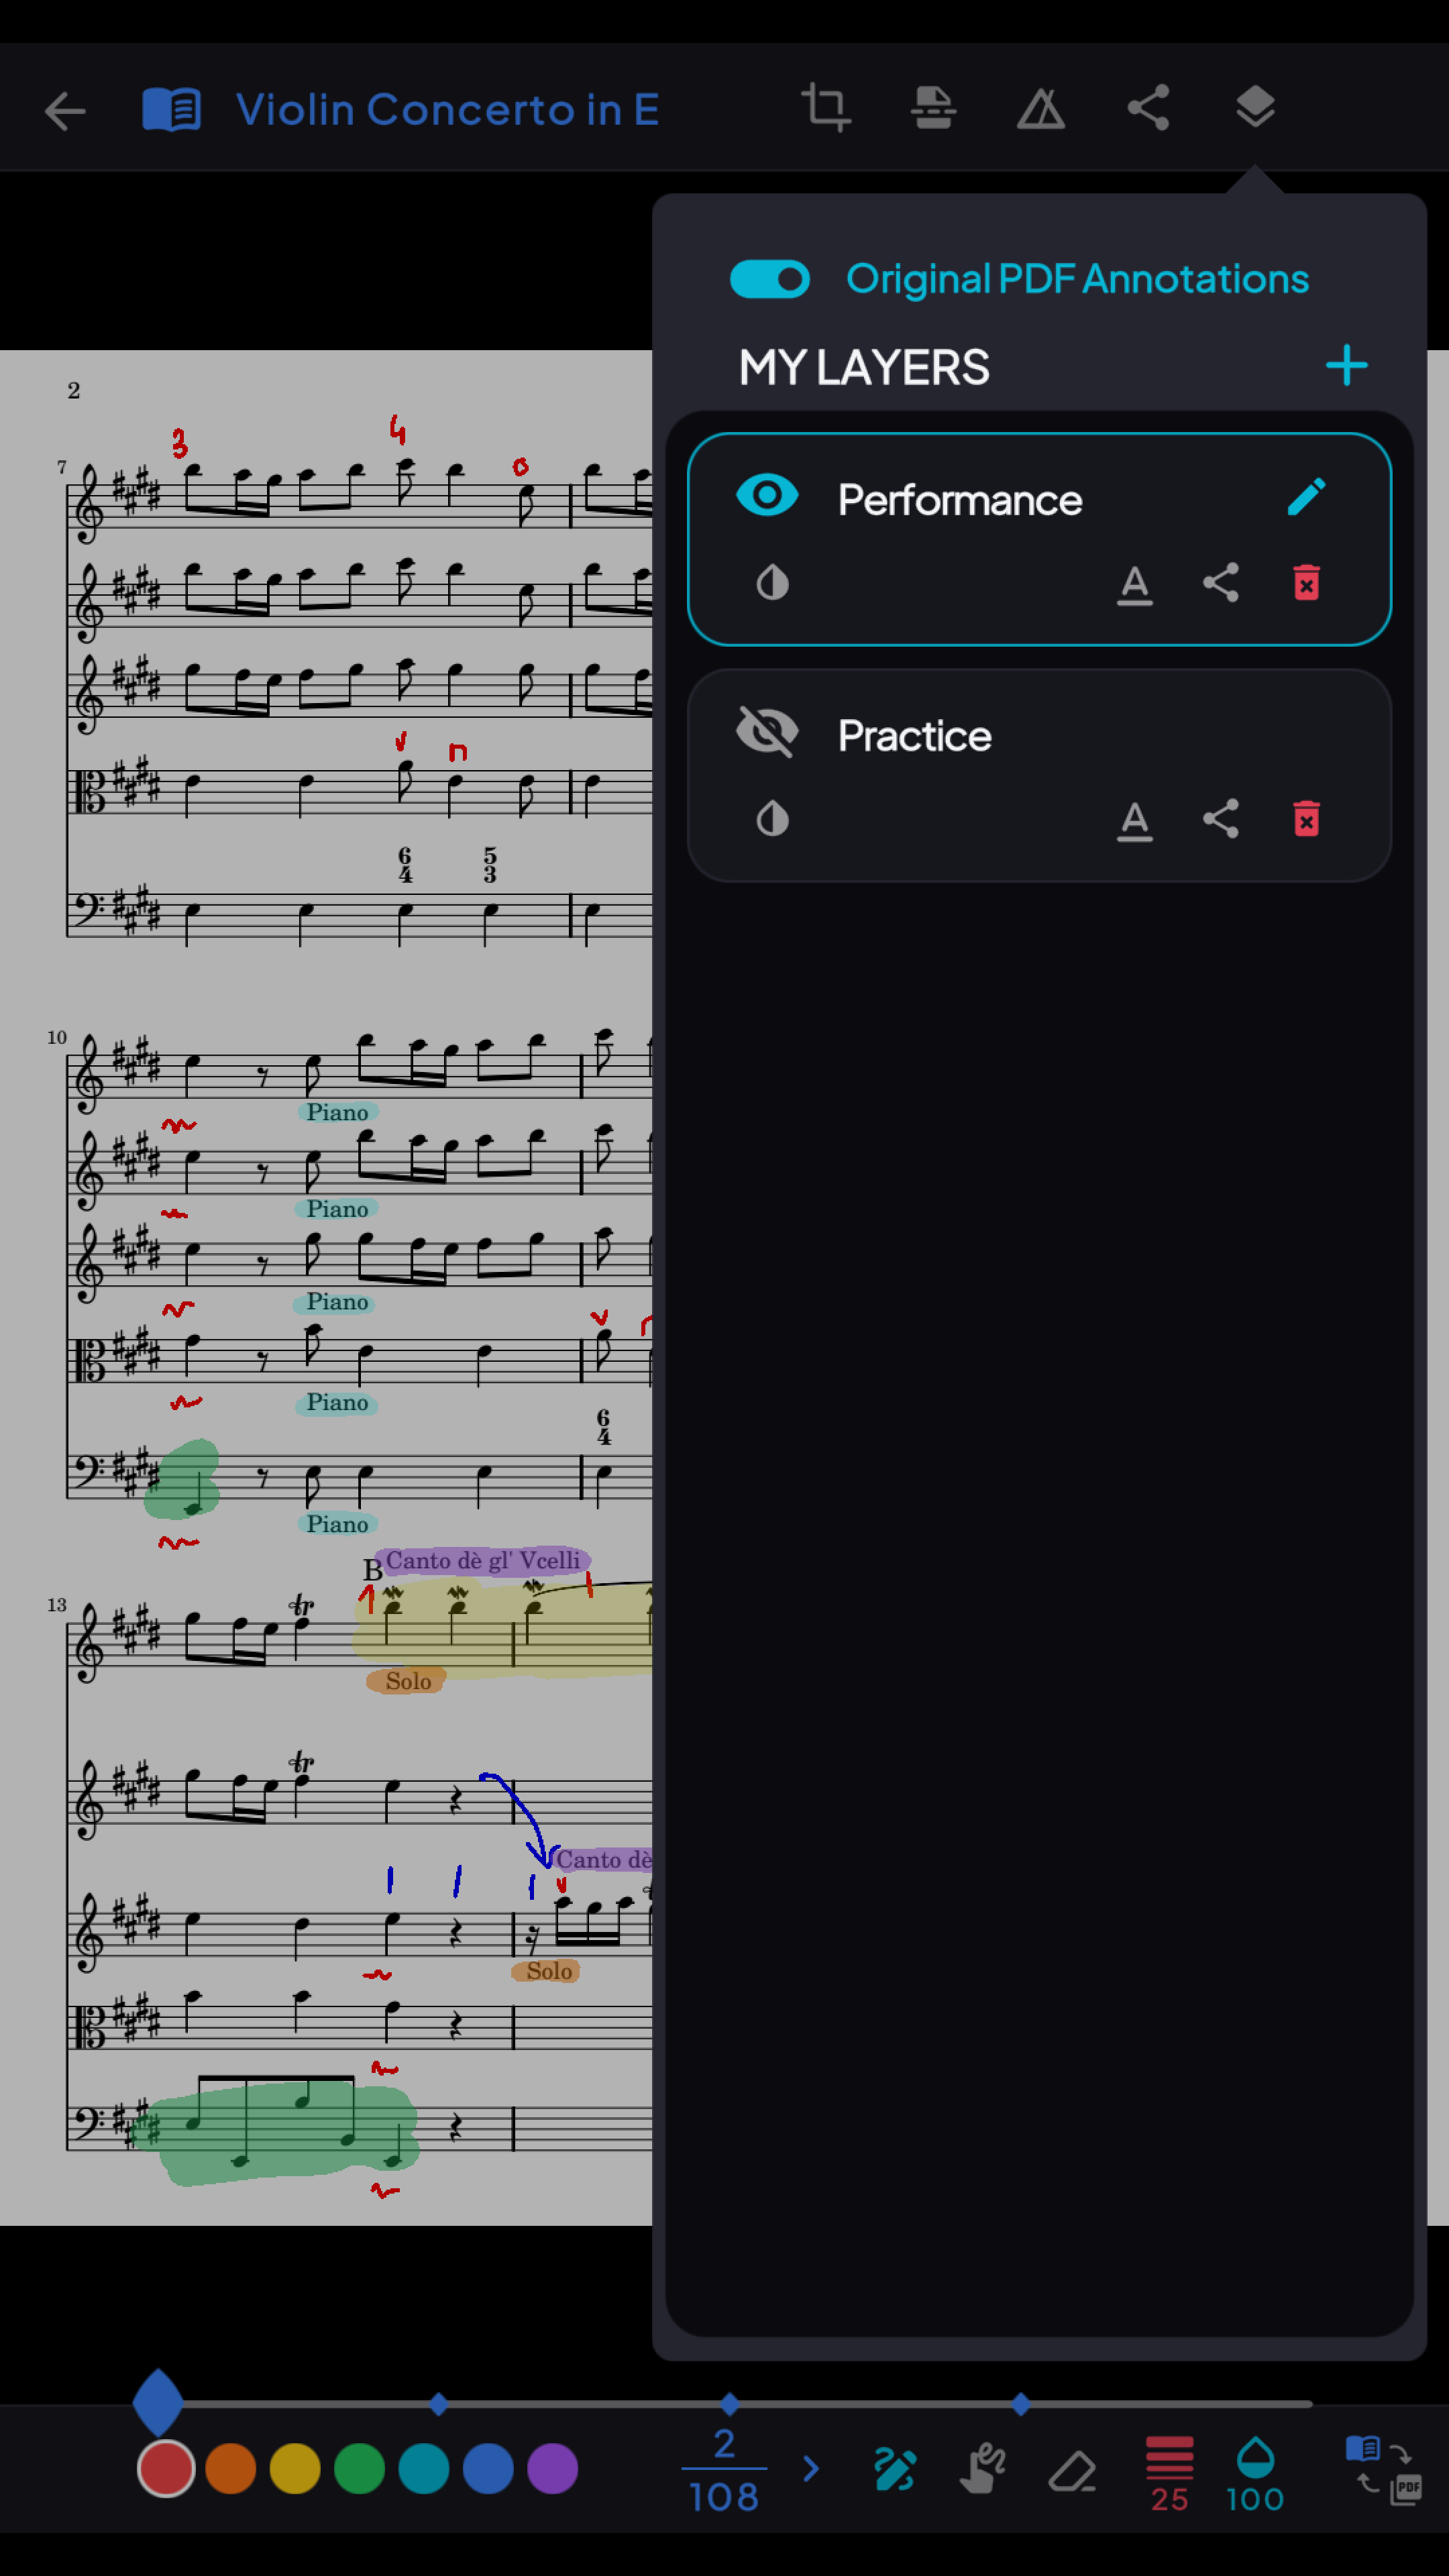Change stroke width 25
This screenshot has height=2576, width=1449.
coord(1169,2474)
